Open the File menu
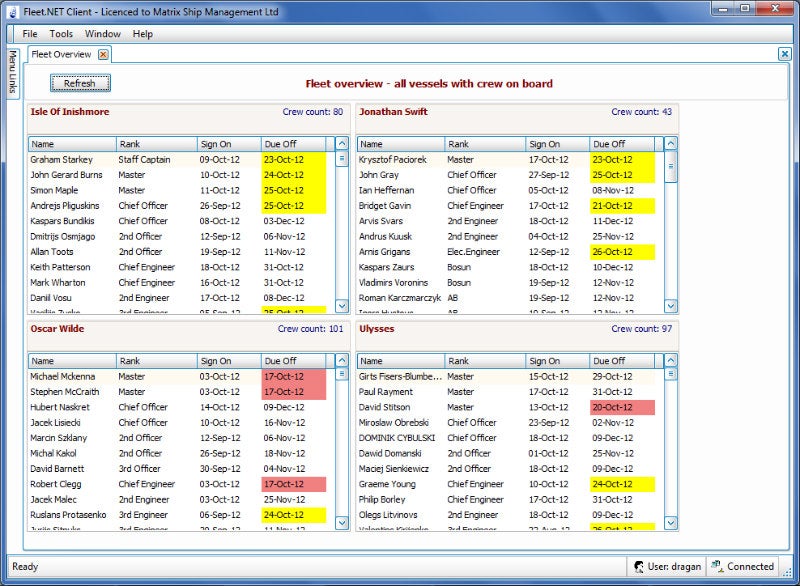The width and height of the screenshot is (800, 586). pos(30,34)
